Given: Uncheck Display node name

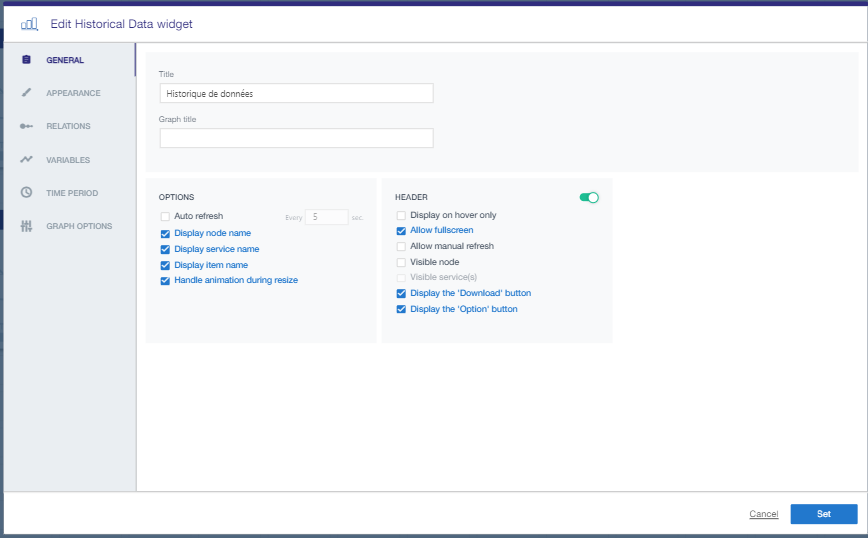Looking at the screenshot, I should [x=165, y=234].
